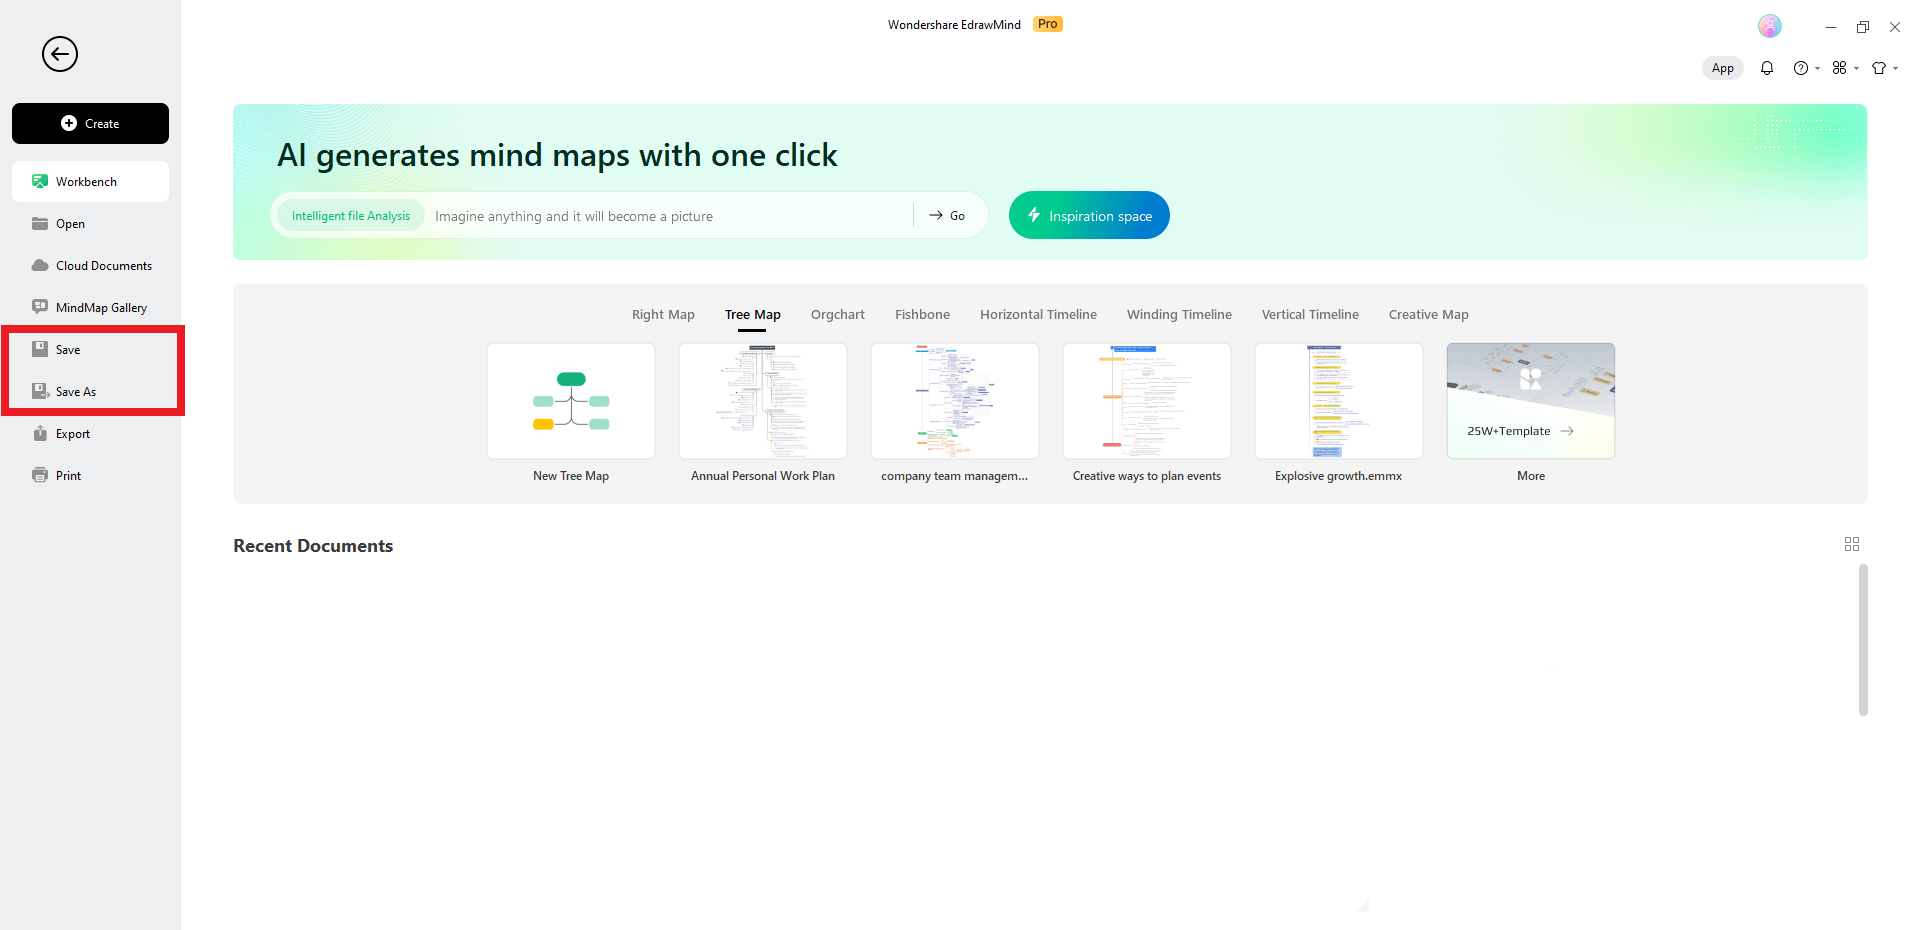The height and width of the screenshot is (930, 1920).
Task: Click the Save As disk icon
Action: pyautogui.click(x=40, y=391)
